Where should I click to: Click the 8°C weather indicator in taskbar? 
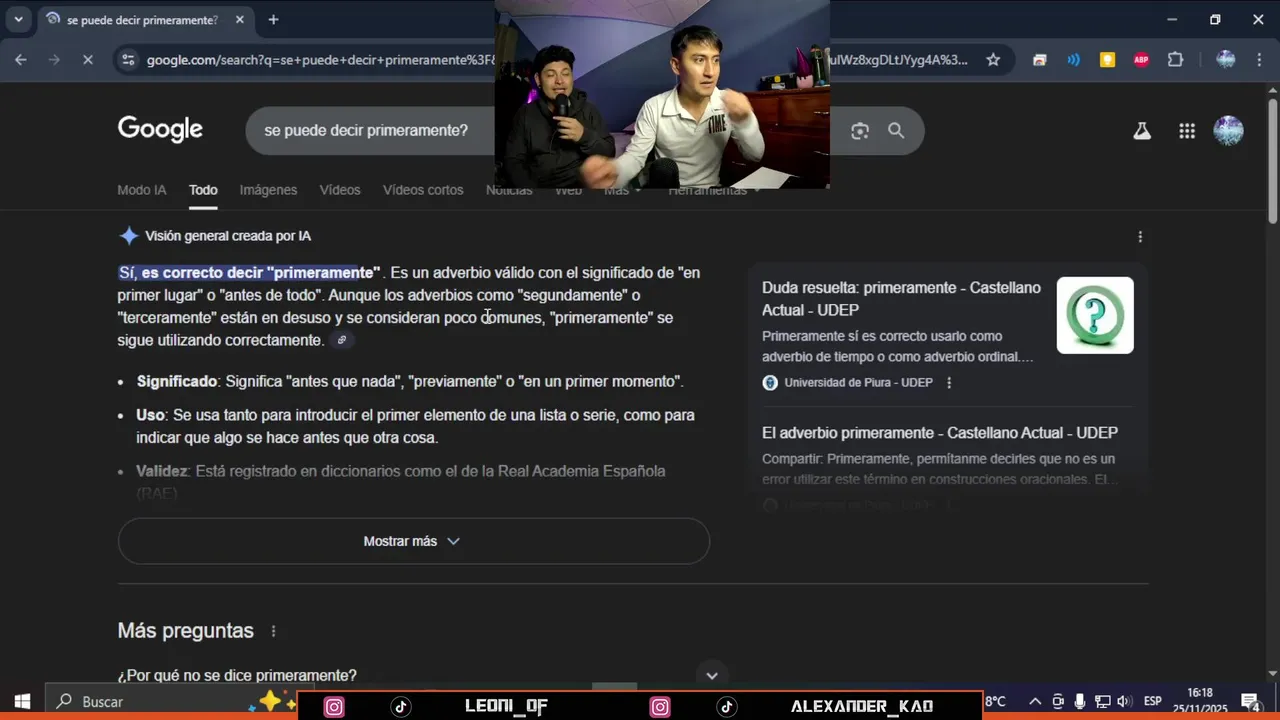tap(995, 702)
